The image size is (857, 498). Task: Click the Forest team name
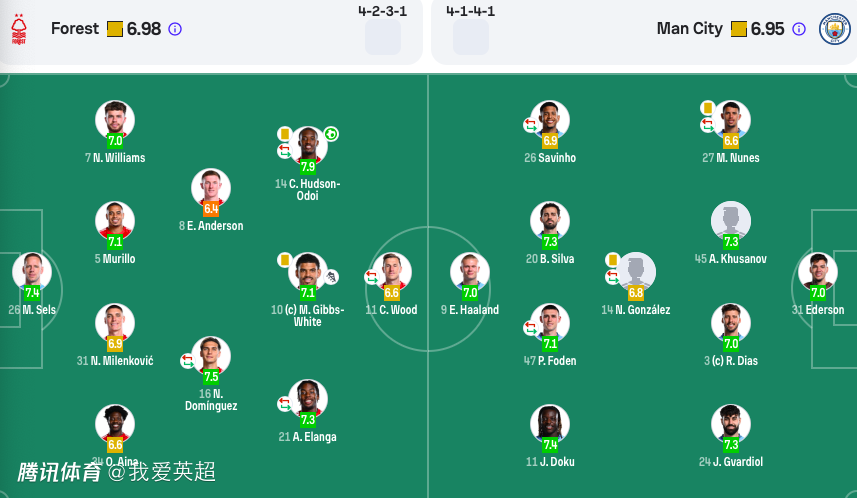75,29
